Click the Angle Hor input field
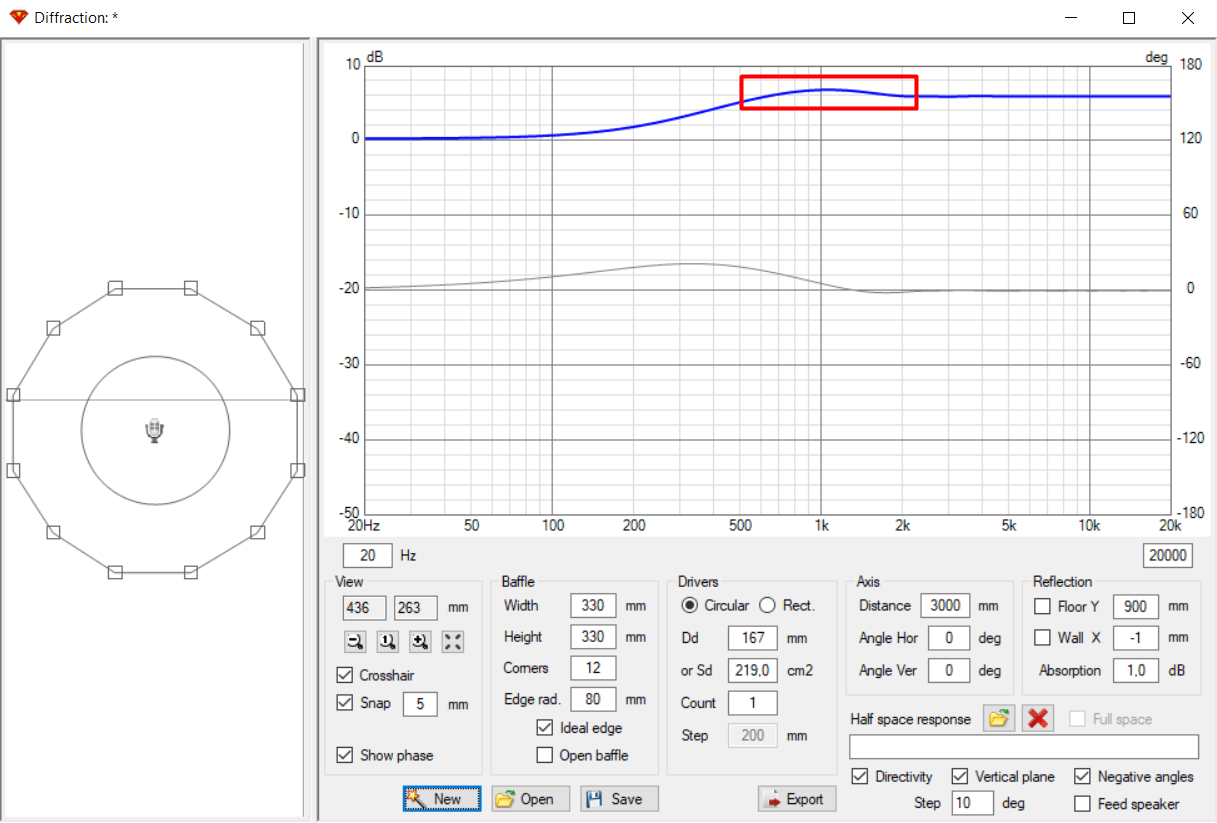Viewport: 1217px width, 823px height. point(950,638)
